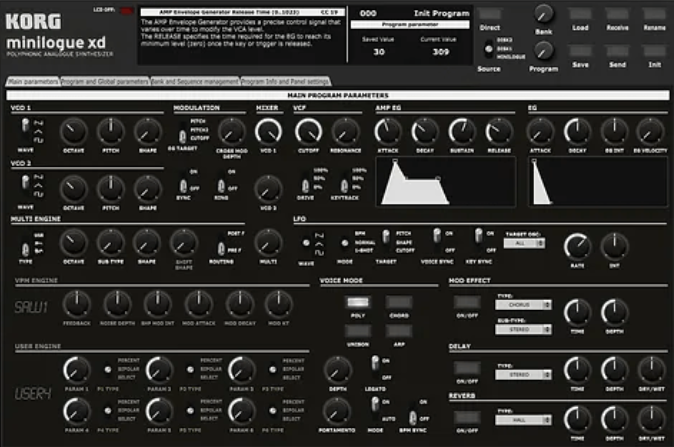Adjust the VCO 1 Pitch knob
The image size is (674, 447).
point(111,132)
